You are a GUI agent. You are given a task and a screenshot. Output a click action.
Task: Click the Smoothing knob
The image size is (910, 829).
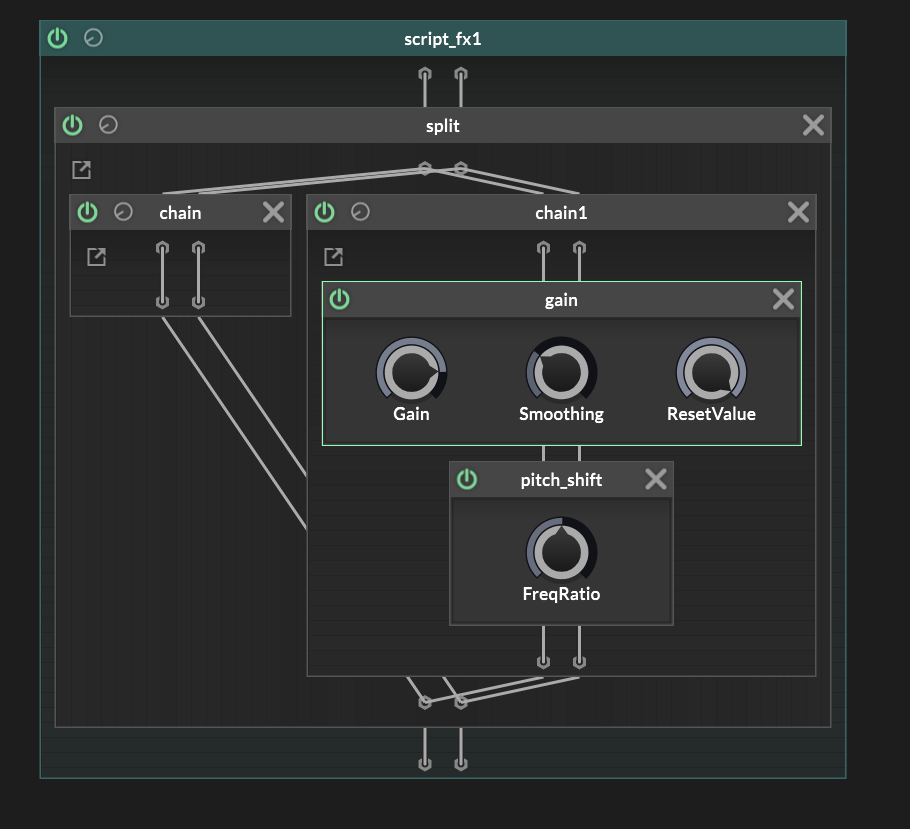point(561,372)
